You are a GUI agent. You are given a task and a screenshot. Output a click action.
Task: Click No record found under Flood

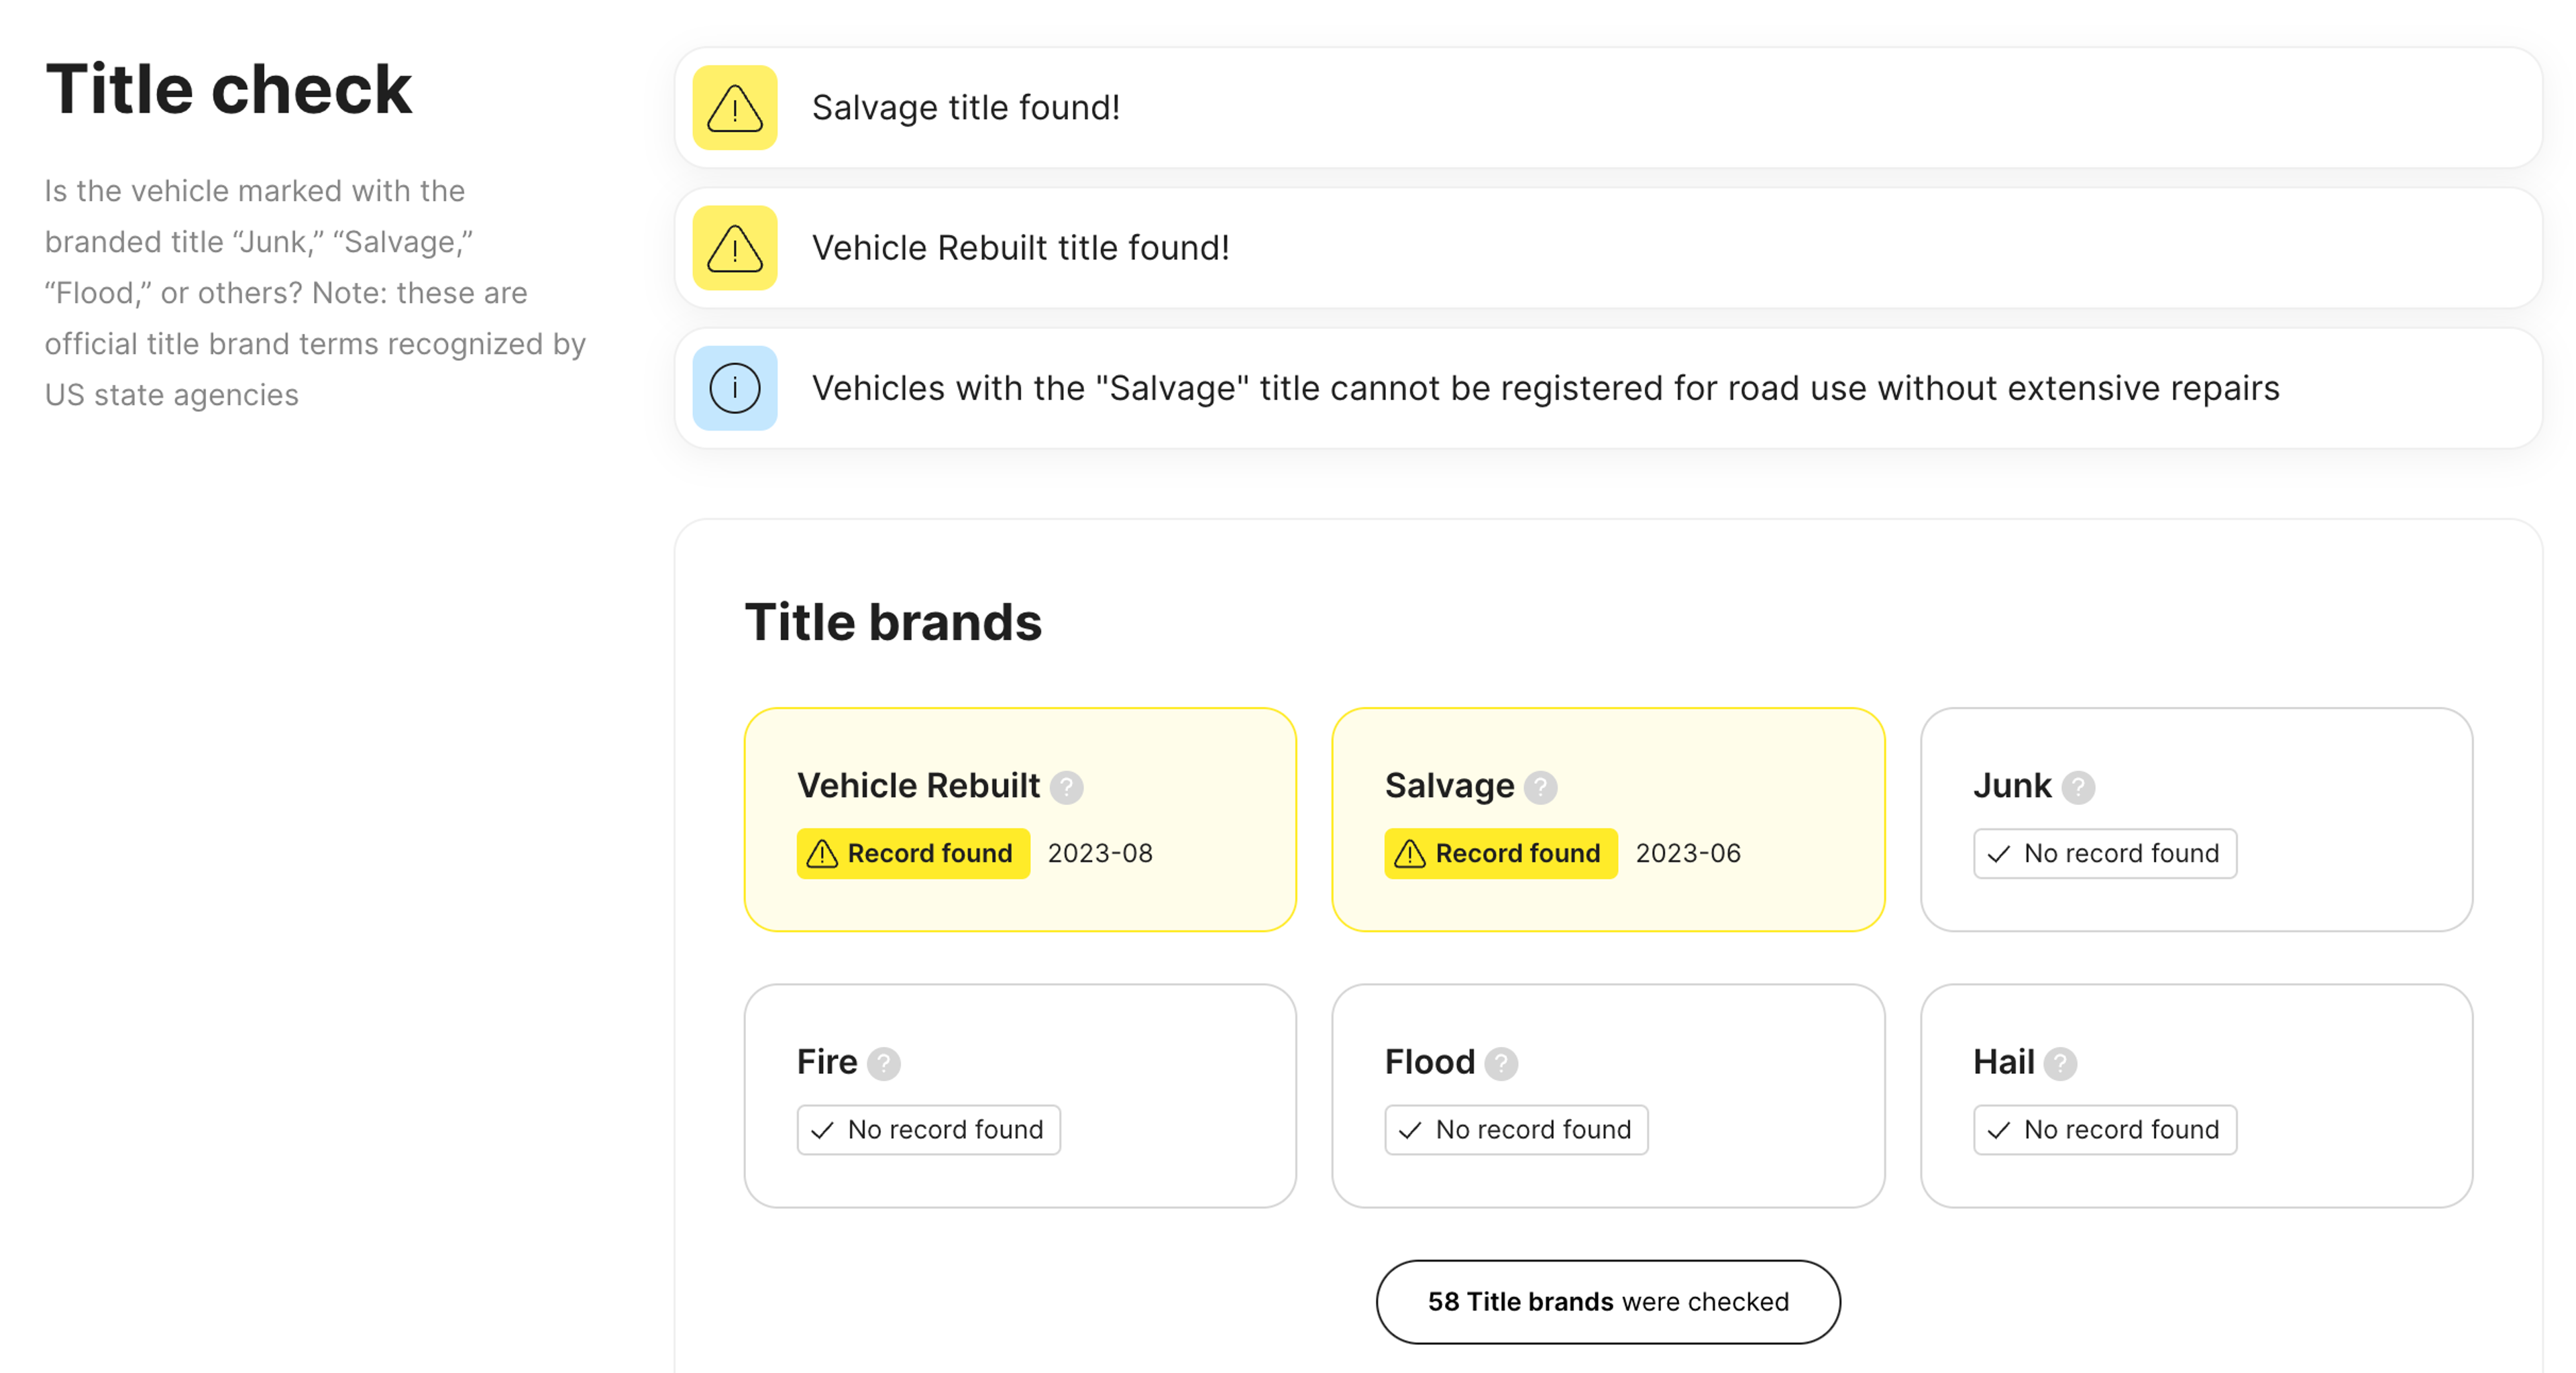coord(1515,1129)
